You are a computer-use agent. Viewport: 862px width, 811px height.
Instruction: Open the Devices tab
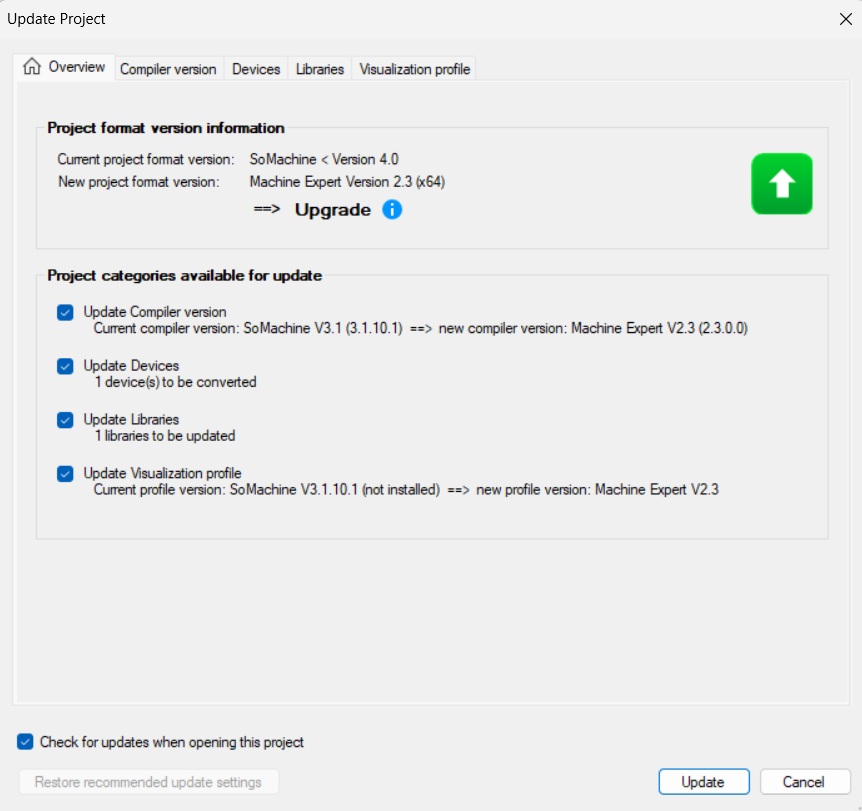[x=256, y=69]
